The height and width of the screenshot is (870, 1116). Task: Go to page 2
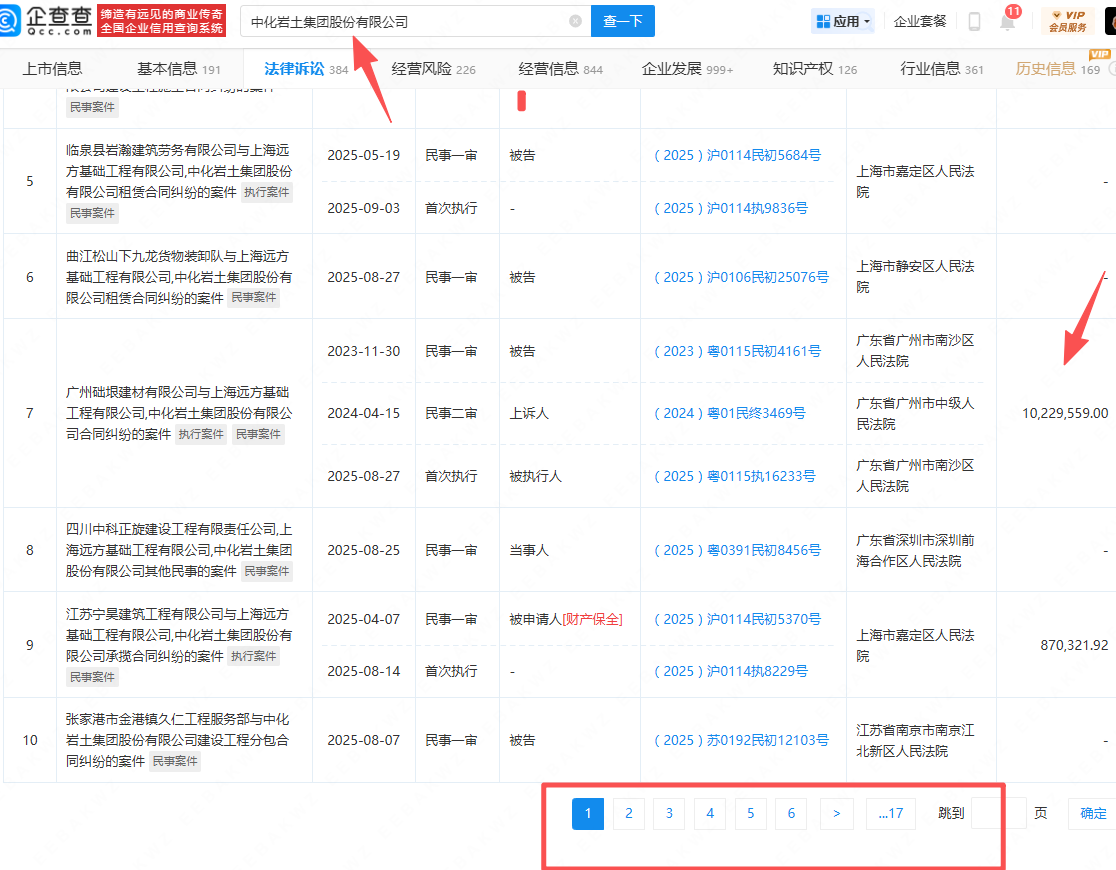(x=628, y=814)
